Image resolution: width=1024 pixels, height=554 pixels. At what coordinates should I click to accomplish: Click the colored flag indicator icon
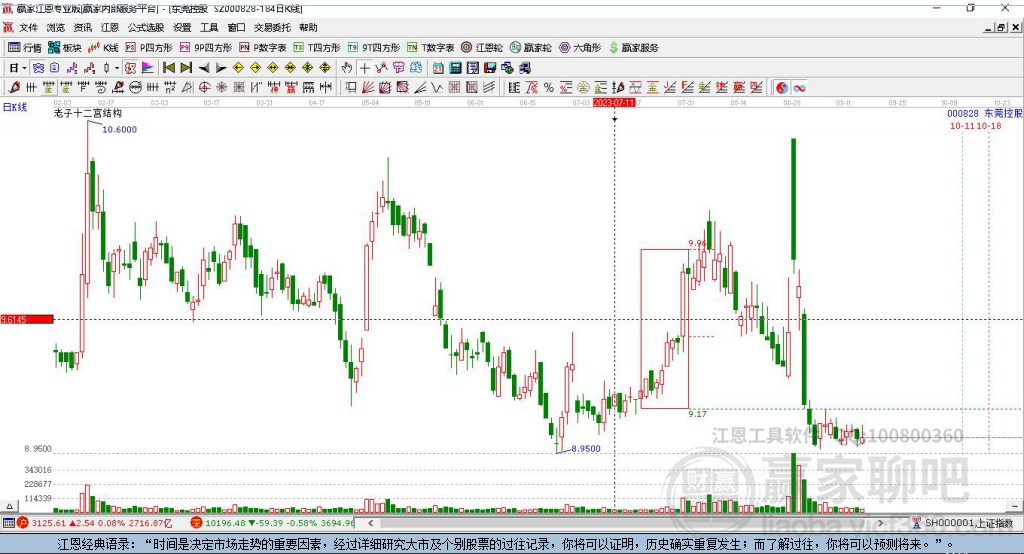[148, 68]
